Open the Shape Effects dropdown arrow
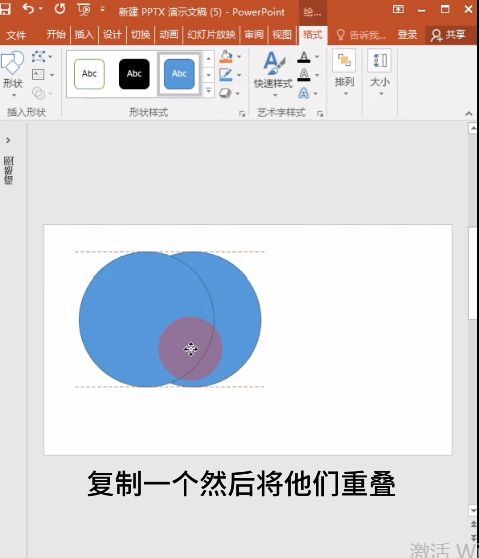Screen dimensions: 479x558 pyautogui.click(x=238, y=94)
